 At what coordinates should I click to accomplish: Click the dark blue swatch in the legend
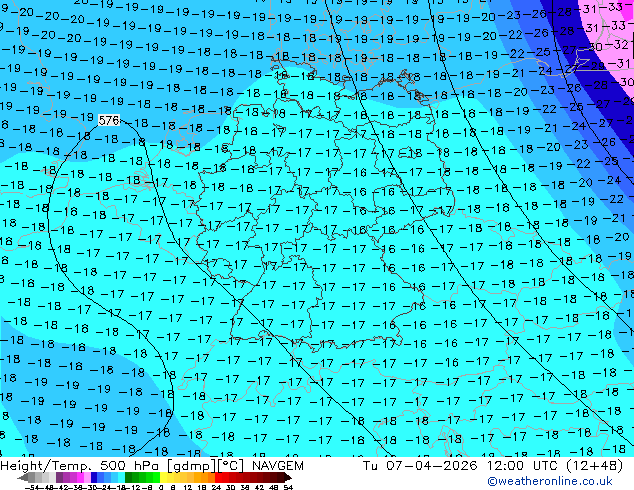[x=94, y=477]
